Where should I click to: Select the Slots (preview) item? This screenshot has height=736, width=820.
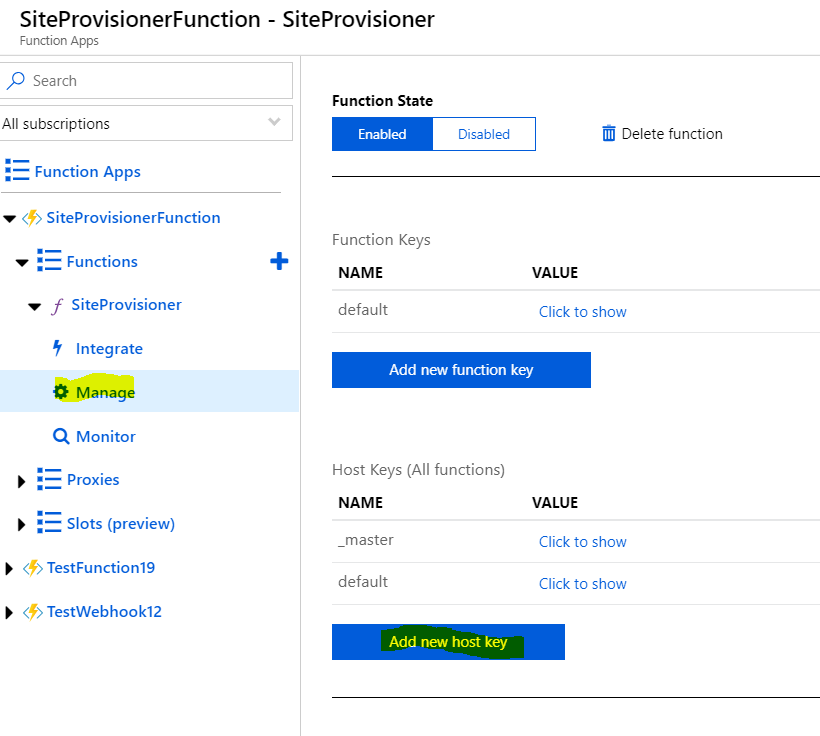(x=121, y=524)
